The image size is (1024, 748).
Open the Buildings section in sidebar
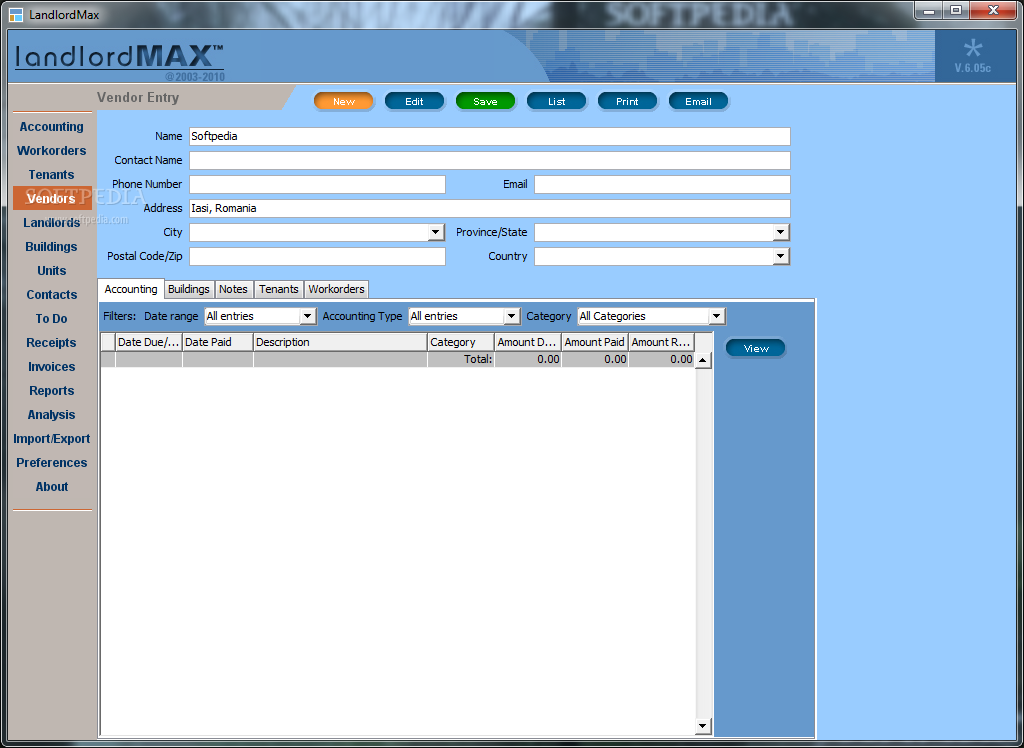click(x=52, y=247)
